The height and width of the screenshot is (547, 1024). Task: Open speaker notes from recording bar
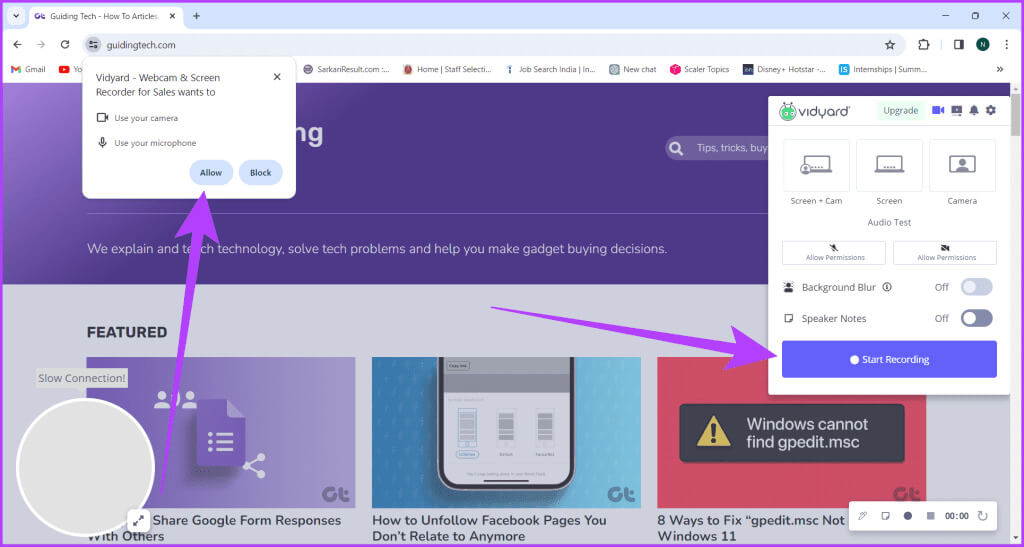click(886, 516)
